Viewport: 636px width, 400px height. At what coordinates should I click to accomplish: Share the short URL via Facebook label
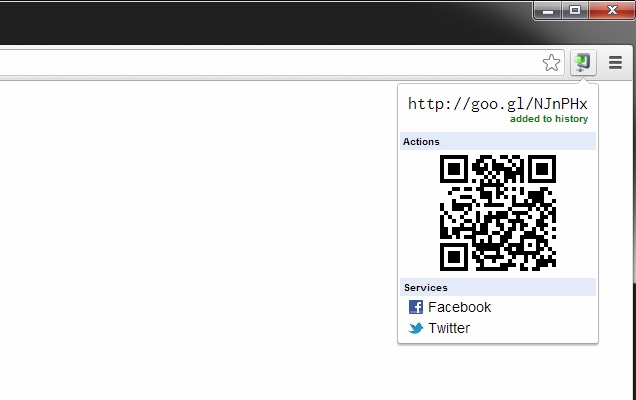coord(460,307)
